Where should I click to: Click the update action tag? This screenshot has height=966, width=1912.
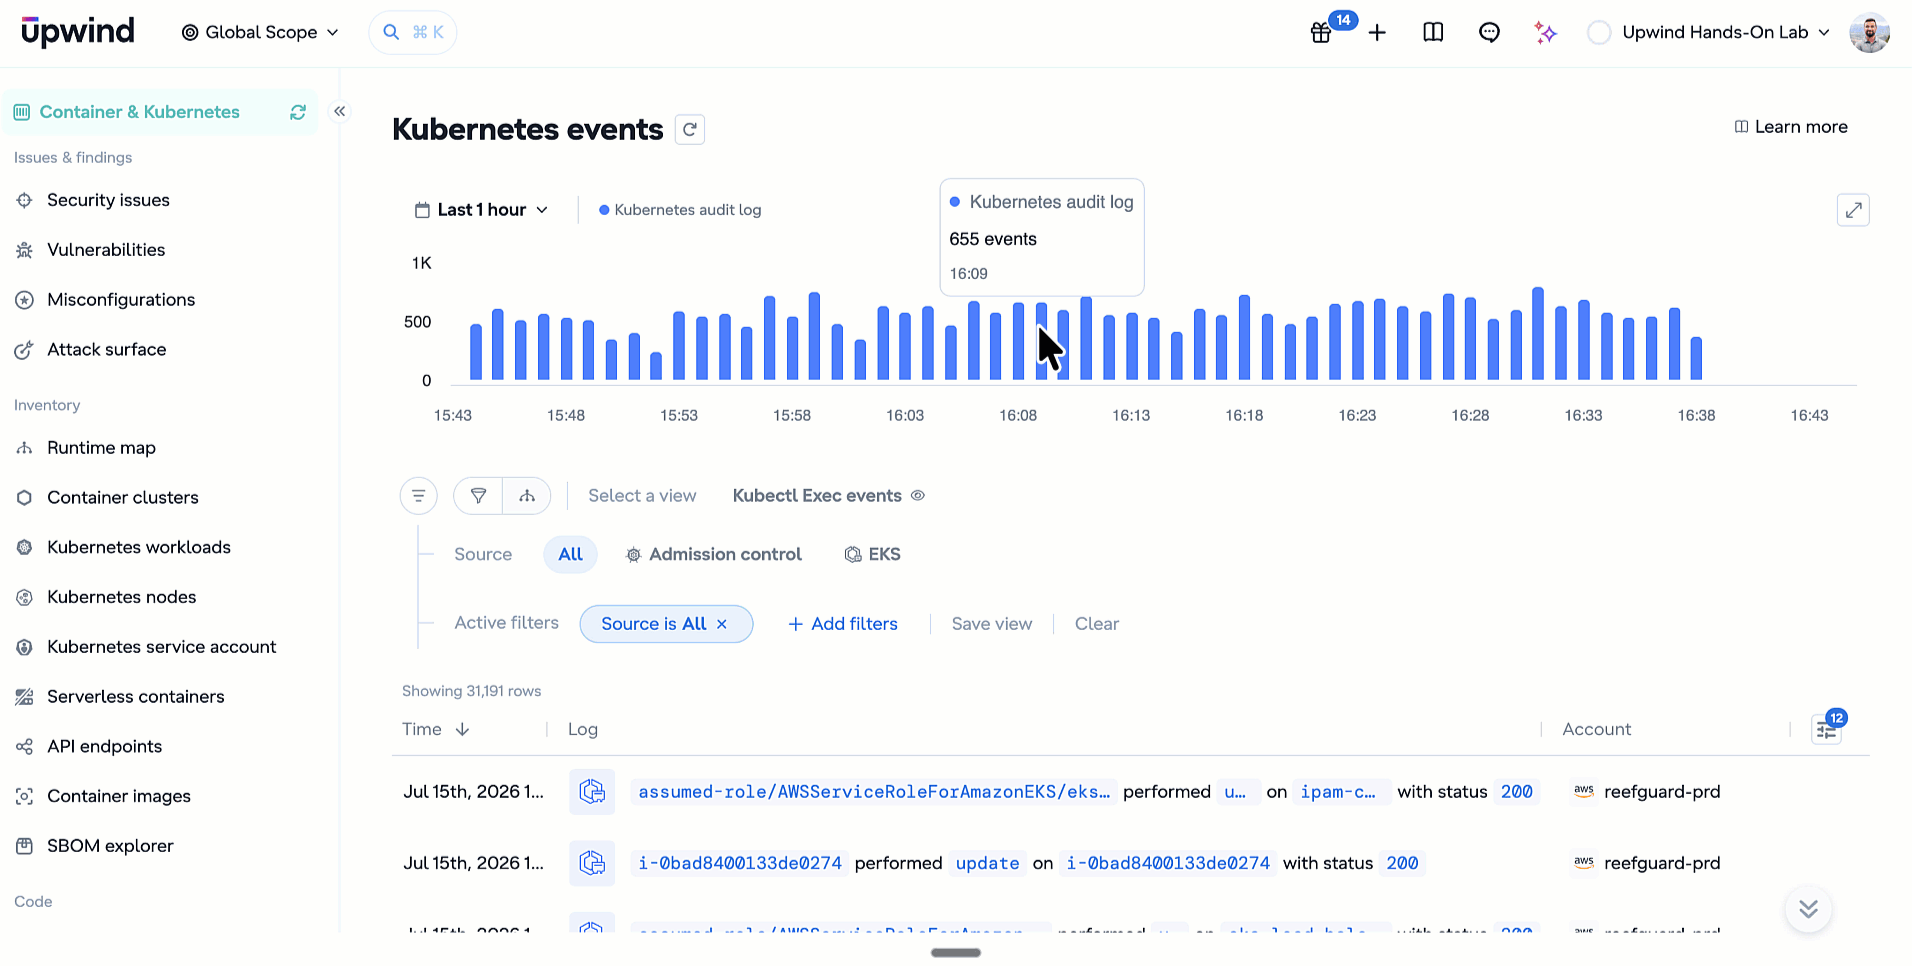[x=987, y=863]
